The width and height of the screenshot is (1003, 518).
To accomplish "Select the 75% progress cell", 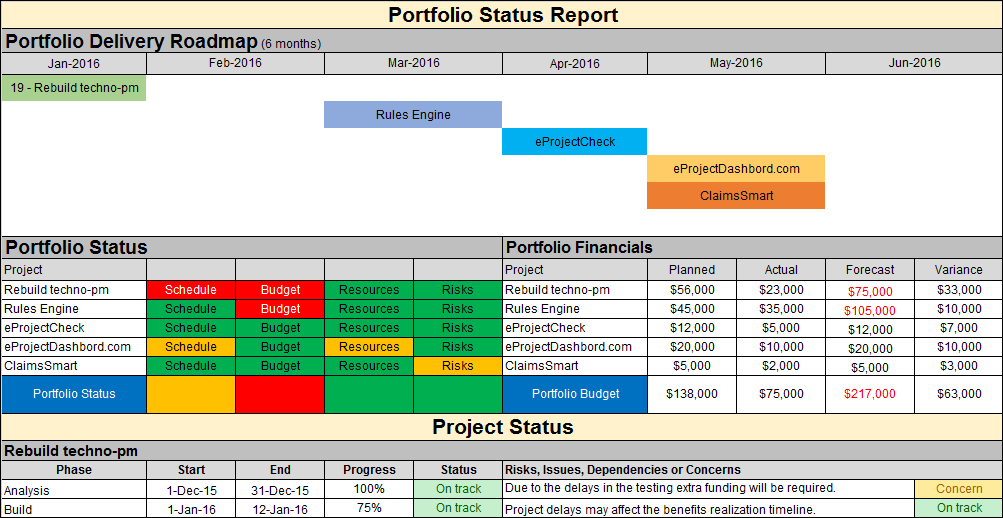I will tap(369, 508).
